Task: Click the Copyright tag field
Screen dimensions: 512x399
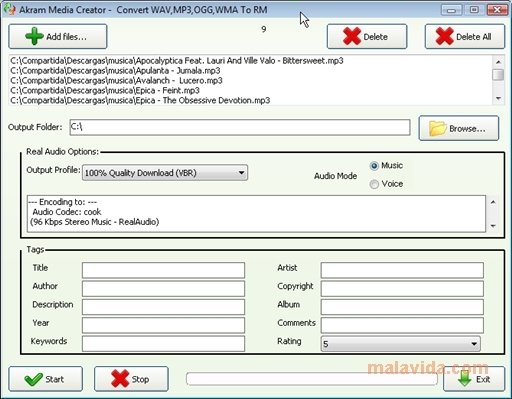Action: pyautogui.click(x=402, y=288)
